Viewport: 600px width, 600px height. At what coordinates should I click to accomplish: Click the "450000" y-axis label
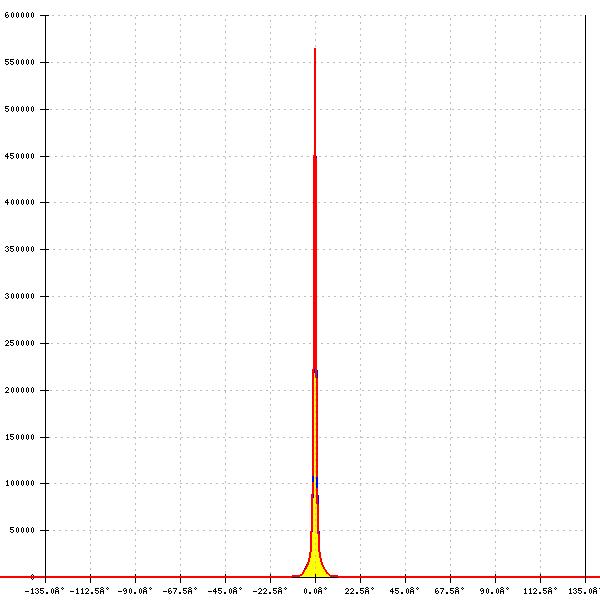pyautogui.click(x=20, y=156)
